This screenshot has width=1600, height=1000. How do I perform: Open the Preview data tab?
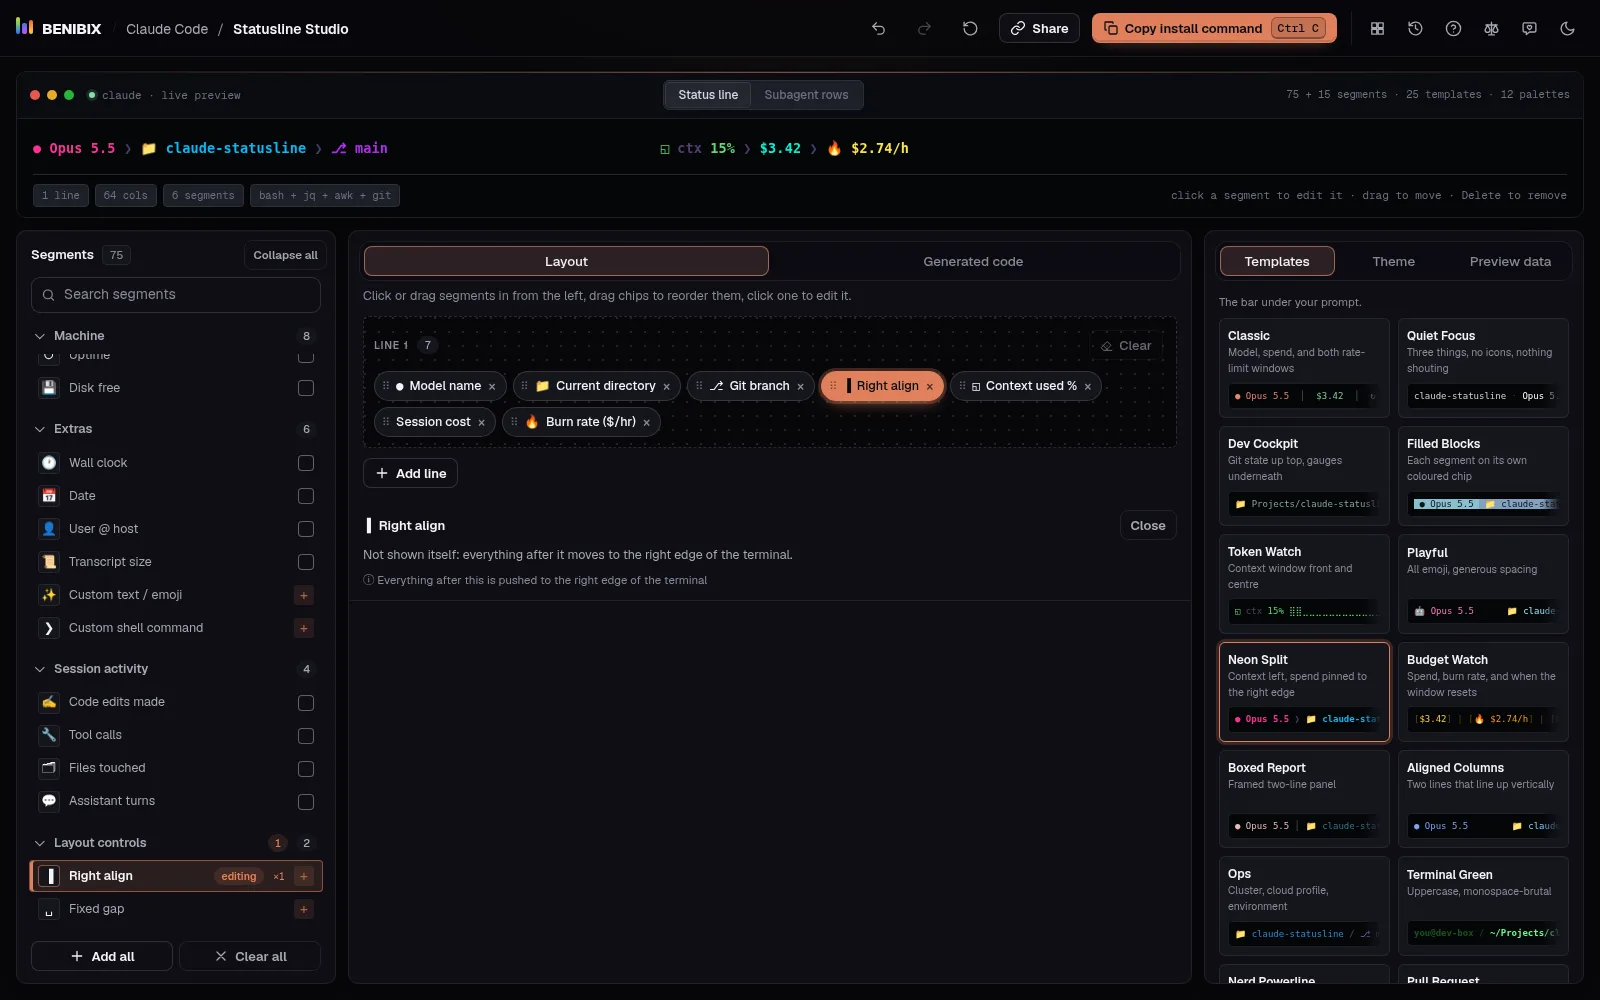[1510, 262]
